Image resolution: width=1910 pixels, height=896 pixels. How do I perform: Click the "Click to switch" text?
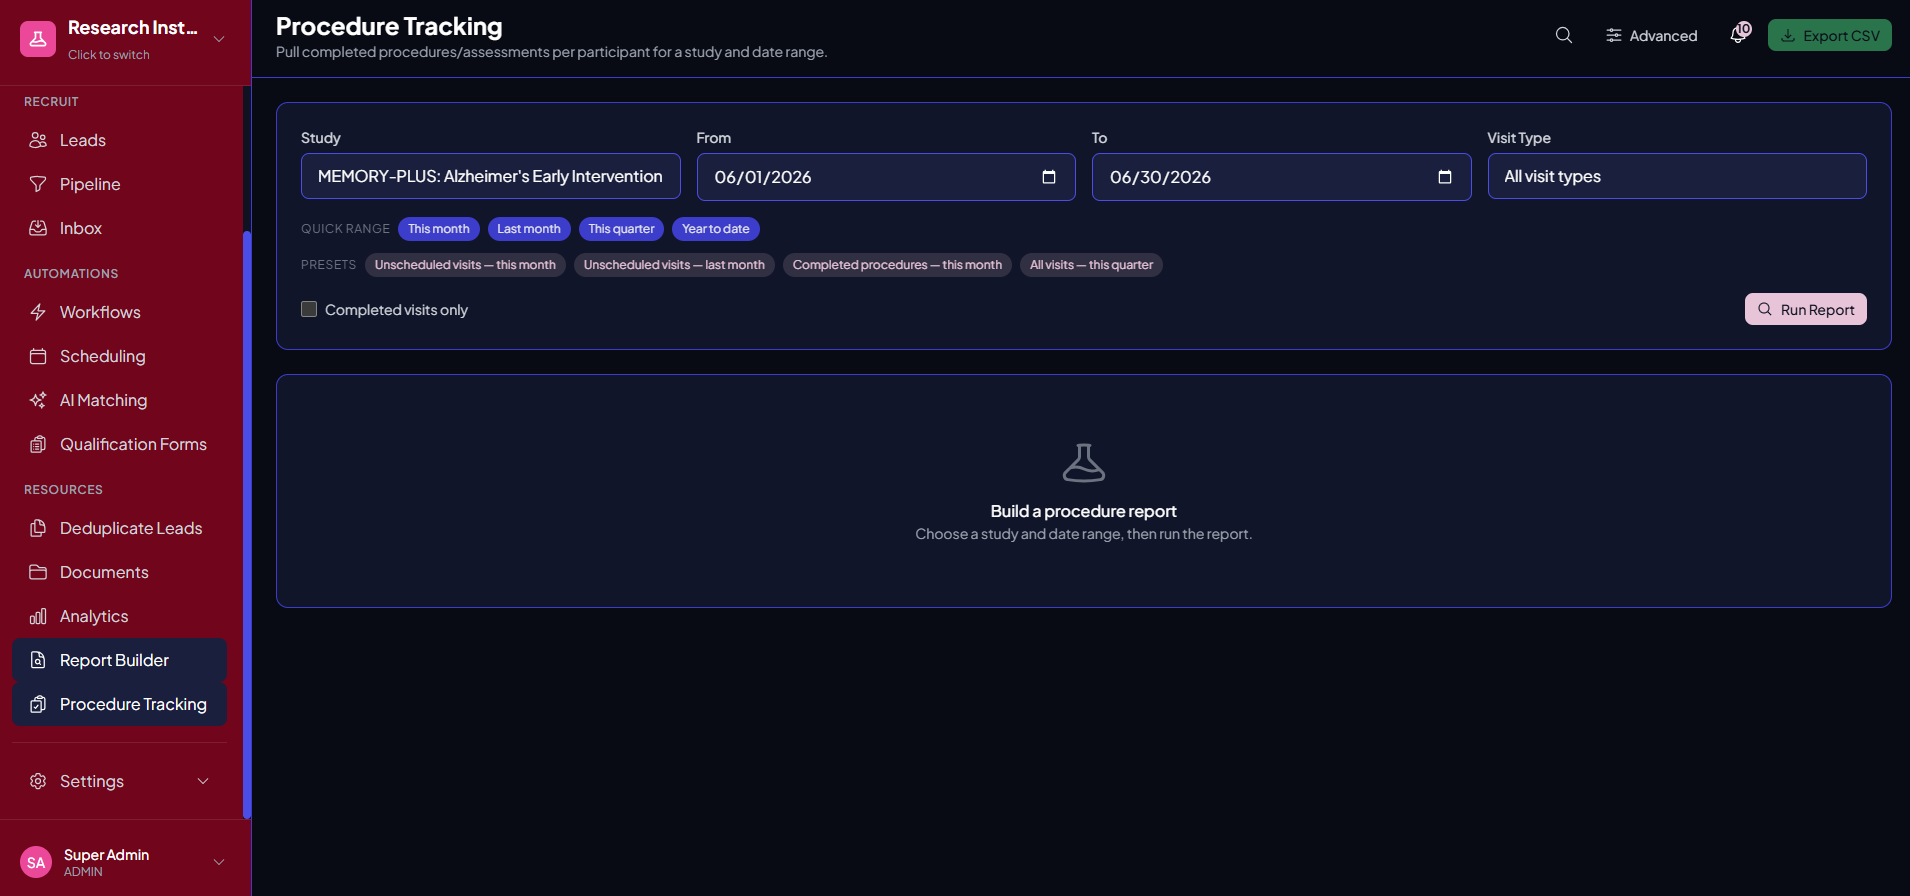point(109,55)
